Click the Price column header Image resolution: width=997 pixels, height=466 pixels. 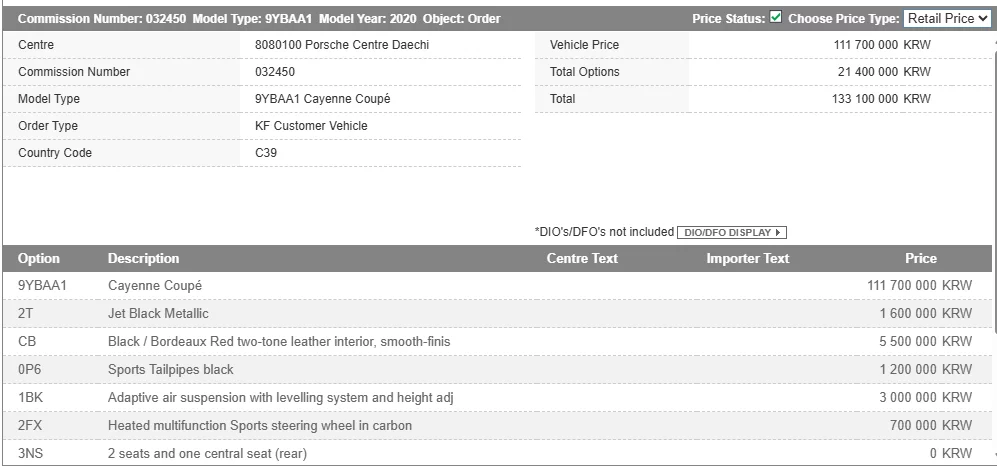921,258
